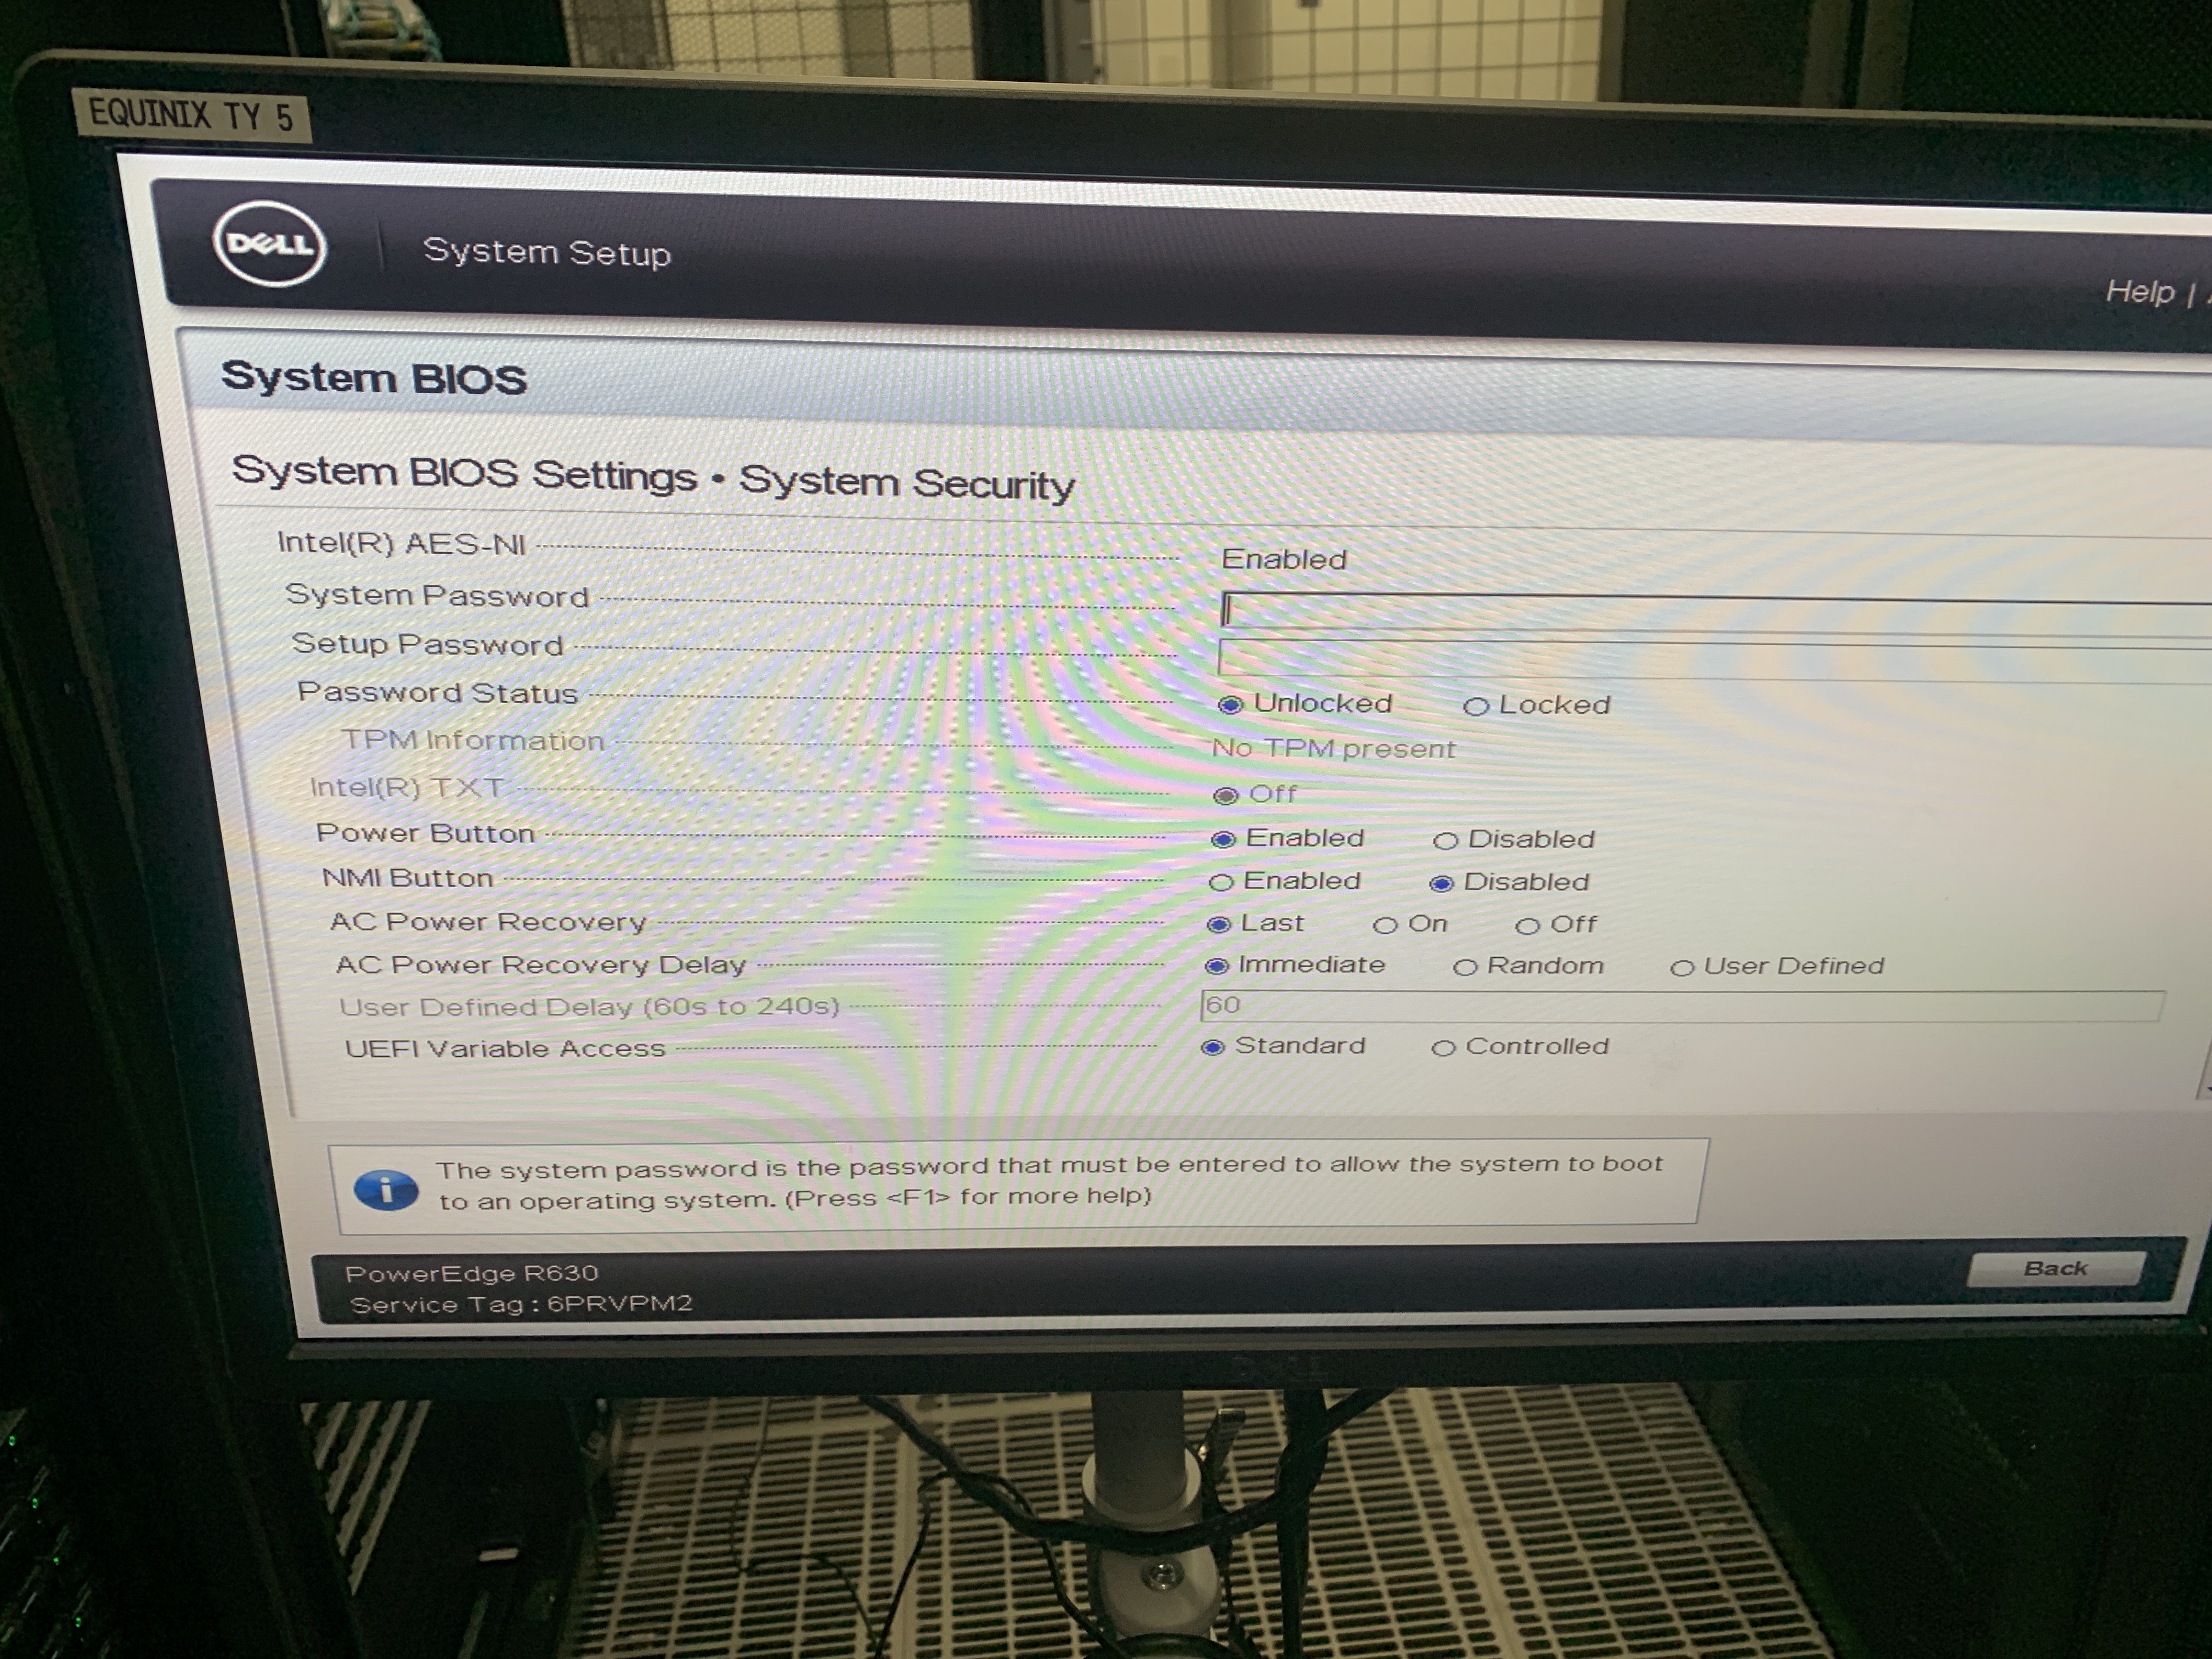Click the User Defined Delay label
The width and height of the screenshot is (2212, 1659).
point(589,1007)
